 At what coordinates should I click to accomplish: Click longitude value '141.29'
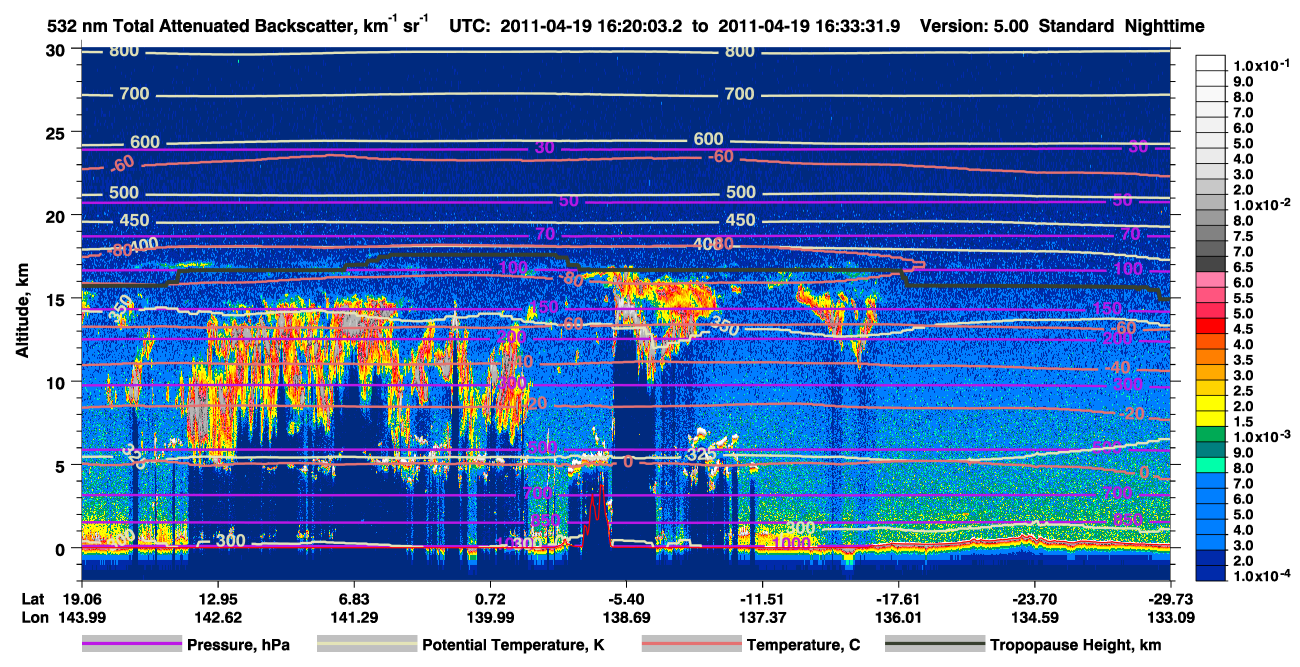pyautogui.click(x=354, y=617)
